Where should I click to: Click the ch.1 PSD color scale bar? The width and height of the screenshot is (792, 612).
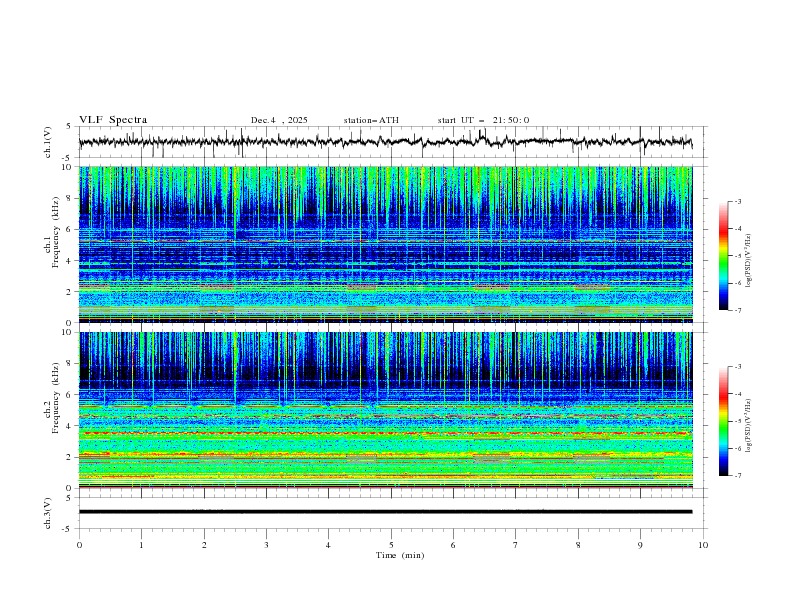coord(723,256)
